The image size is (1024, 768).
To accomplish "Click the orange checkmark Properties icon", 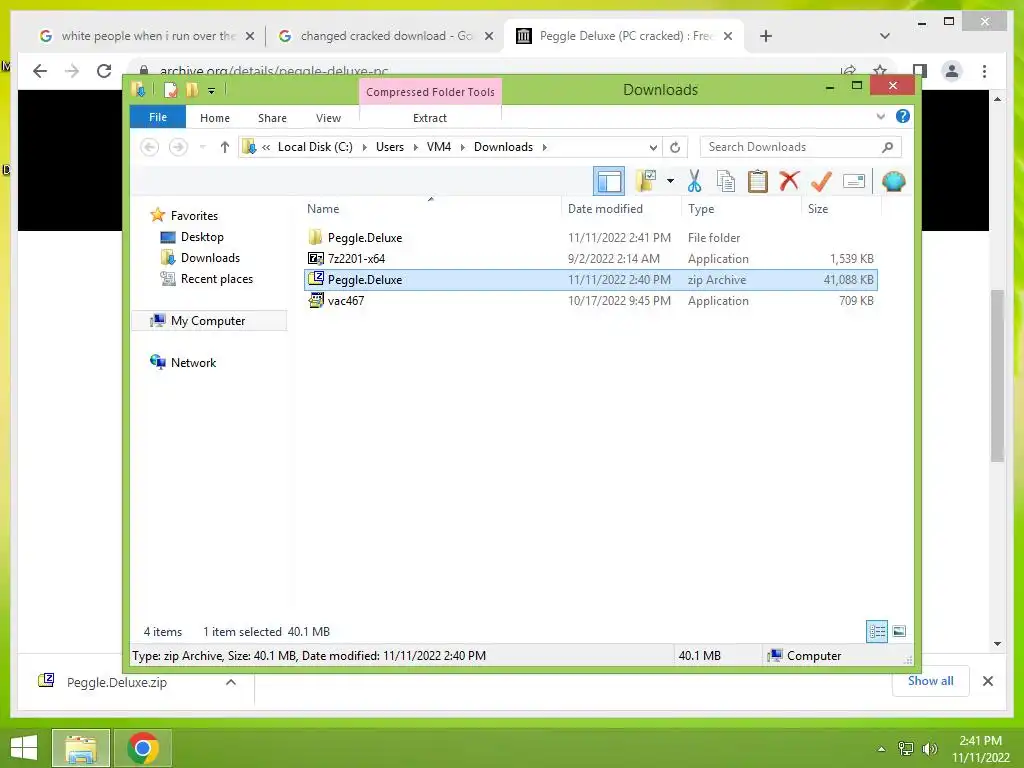I will click(x=821, y=181).
